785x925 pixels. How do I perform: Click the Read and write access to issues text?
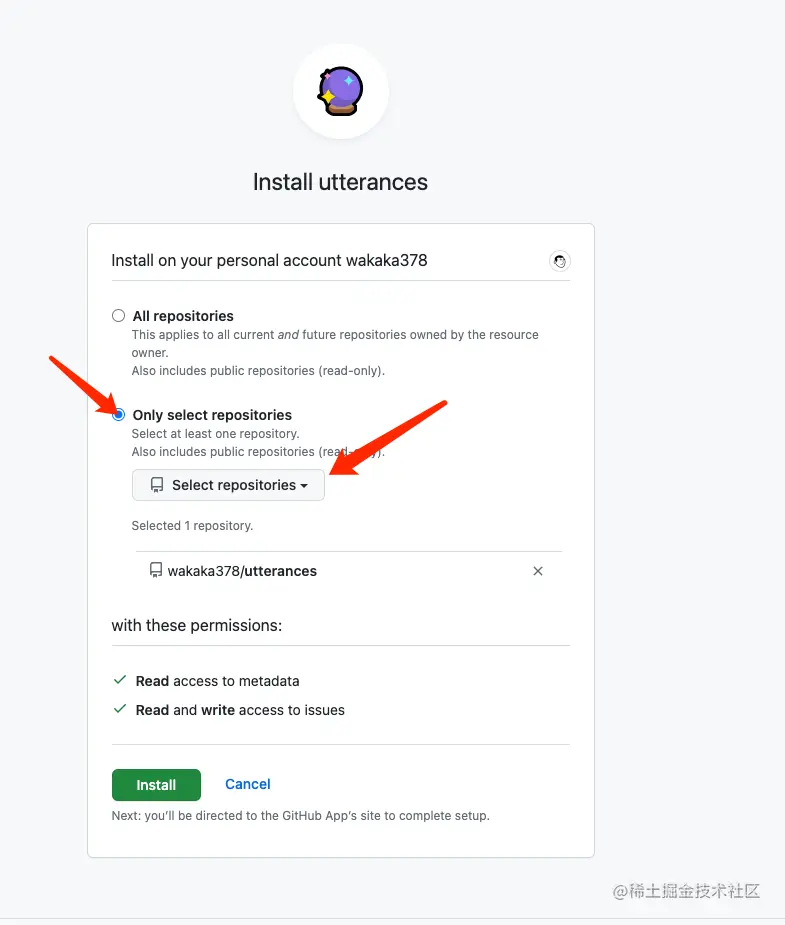[x=240, y=710]
